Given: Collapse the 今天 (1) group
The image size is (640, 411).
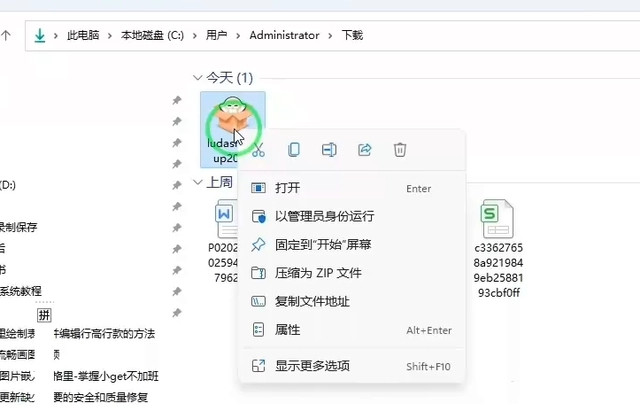Looking at the screenshot, I should [198, 78].
